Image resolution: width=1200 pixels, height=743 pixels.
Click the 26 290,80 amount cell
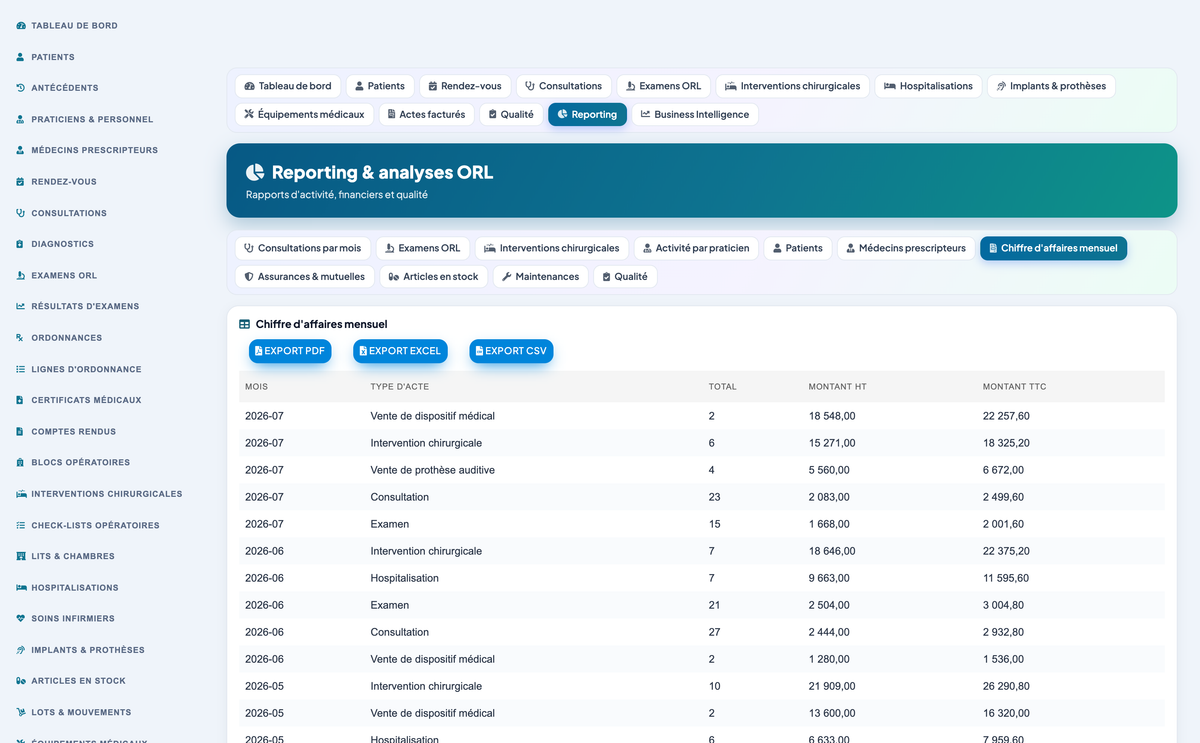(x=1006, y=686)
